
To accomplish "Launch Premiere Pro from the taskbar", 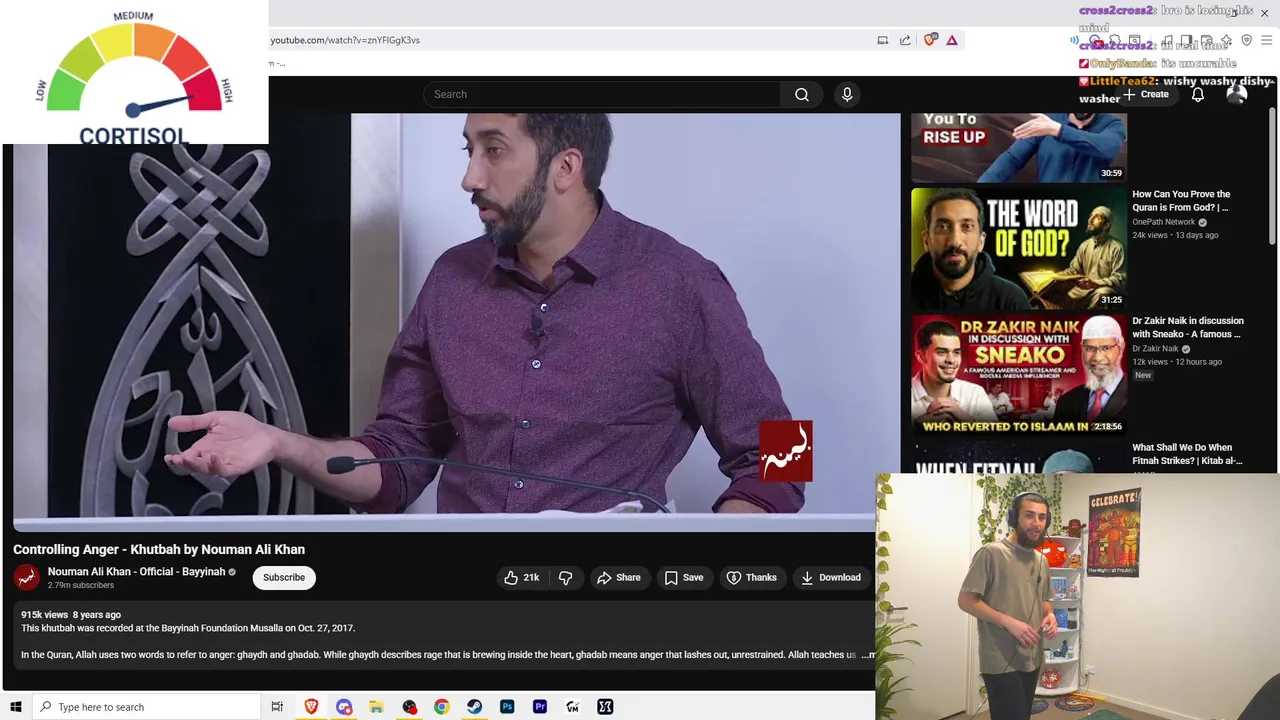I will point(540,707).
